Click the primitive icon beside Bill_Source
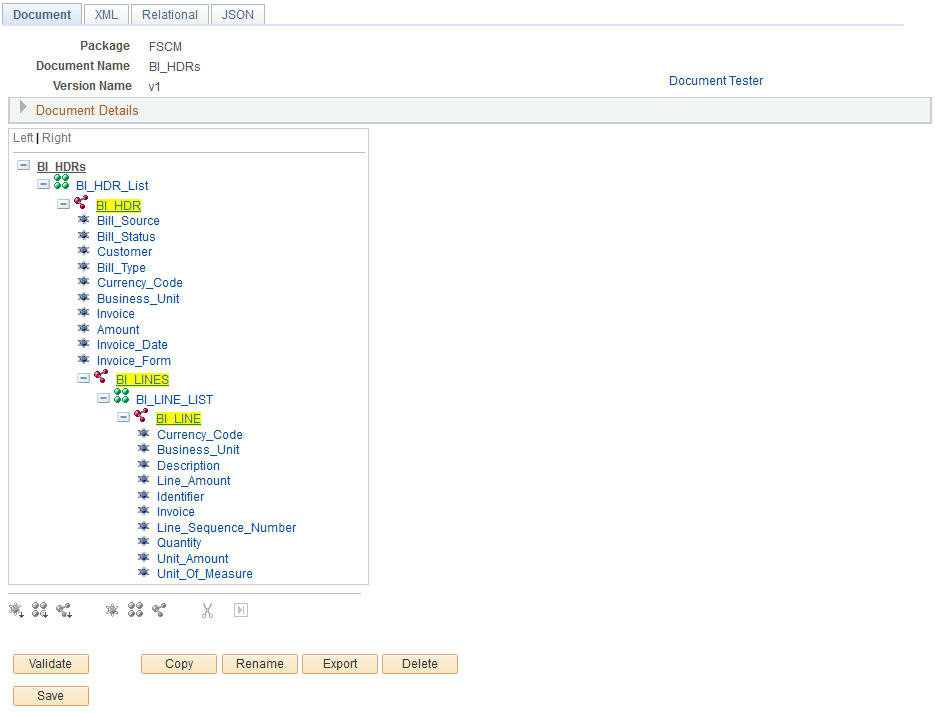This screenshot has width=935, height=713. tap(84, 220)
